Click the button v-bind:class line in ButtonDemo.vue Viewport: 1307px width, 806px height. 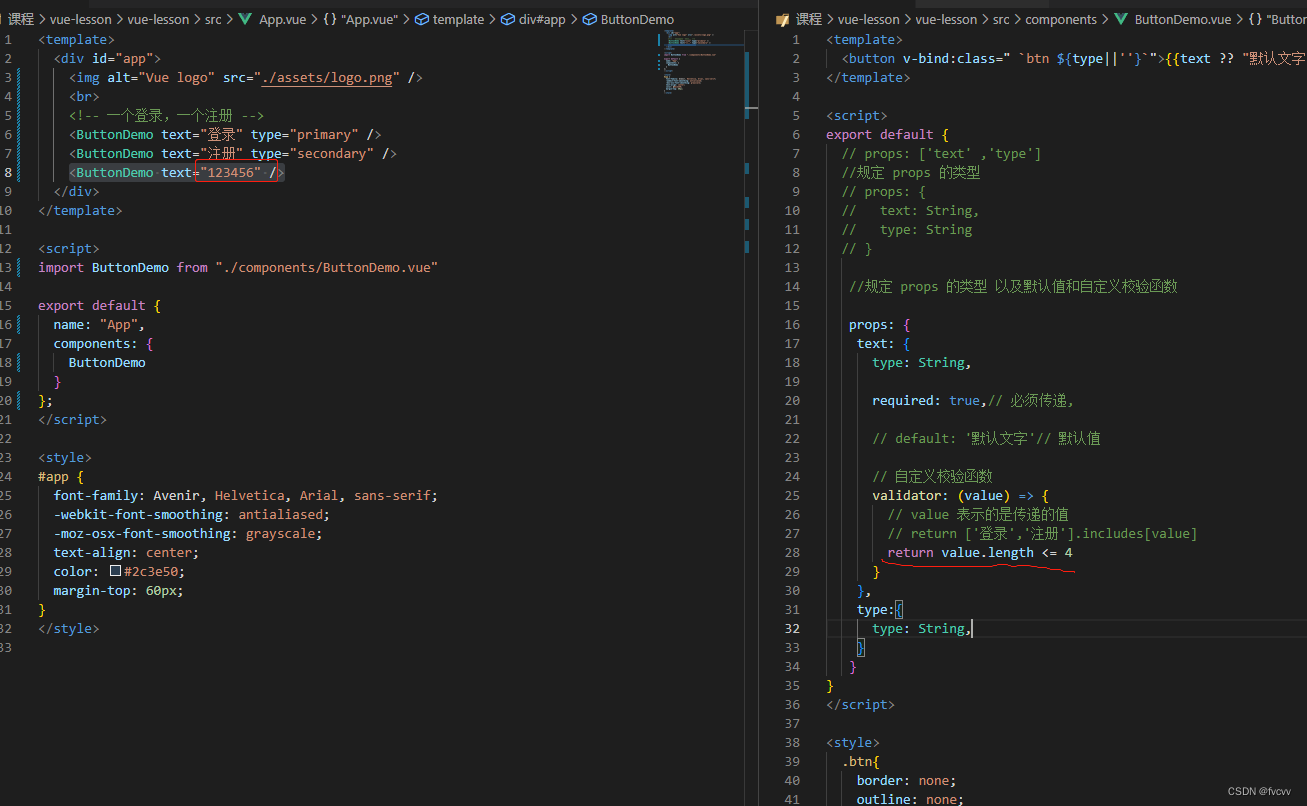1074,58
